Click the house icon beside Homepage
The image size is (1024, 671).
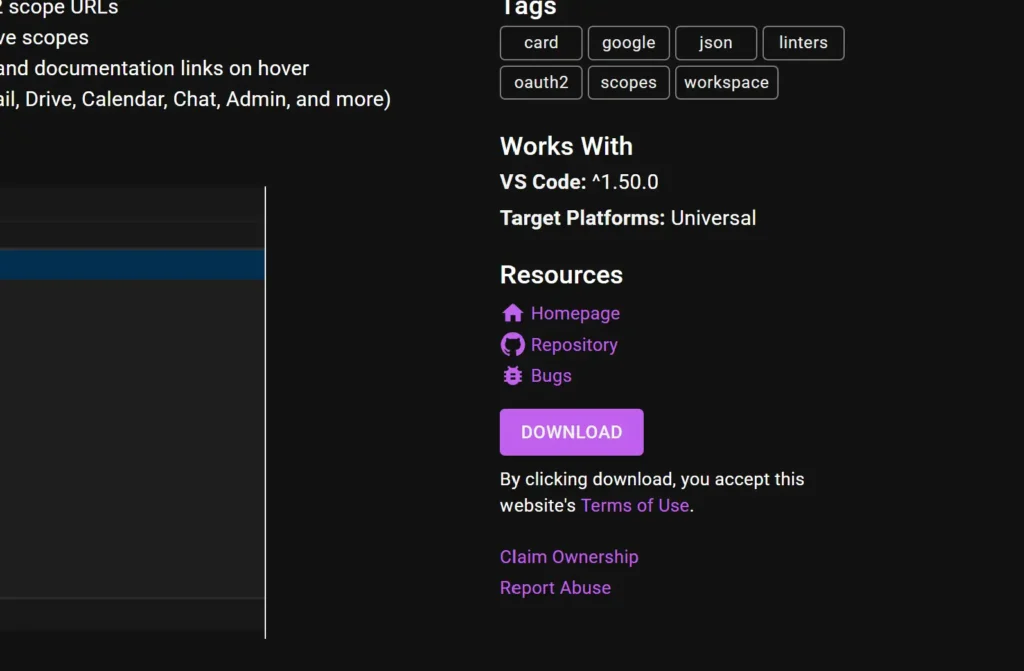coord(512,313)
